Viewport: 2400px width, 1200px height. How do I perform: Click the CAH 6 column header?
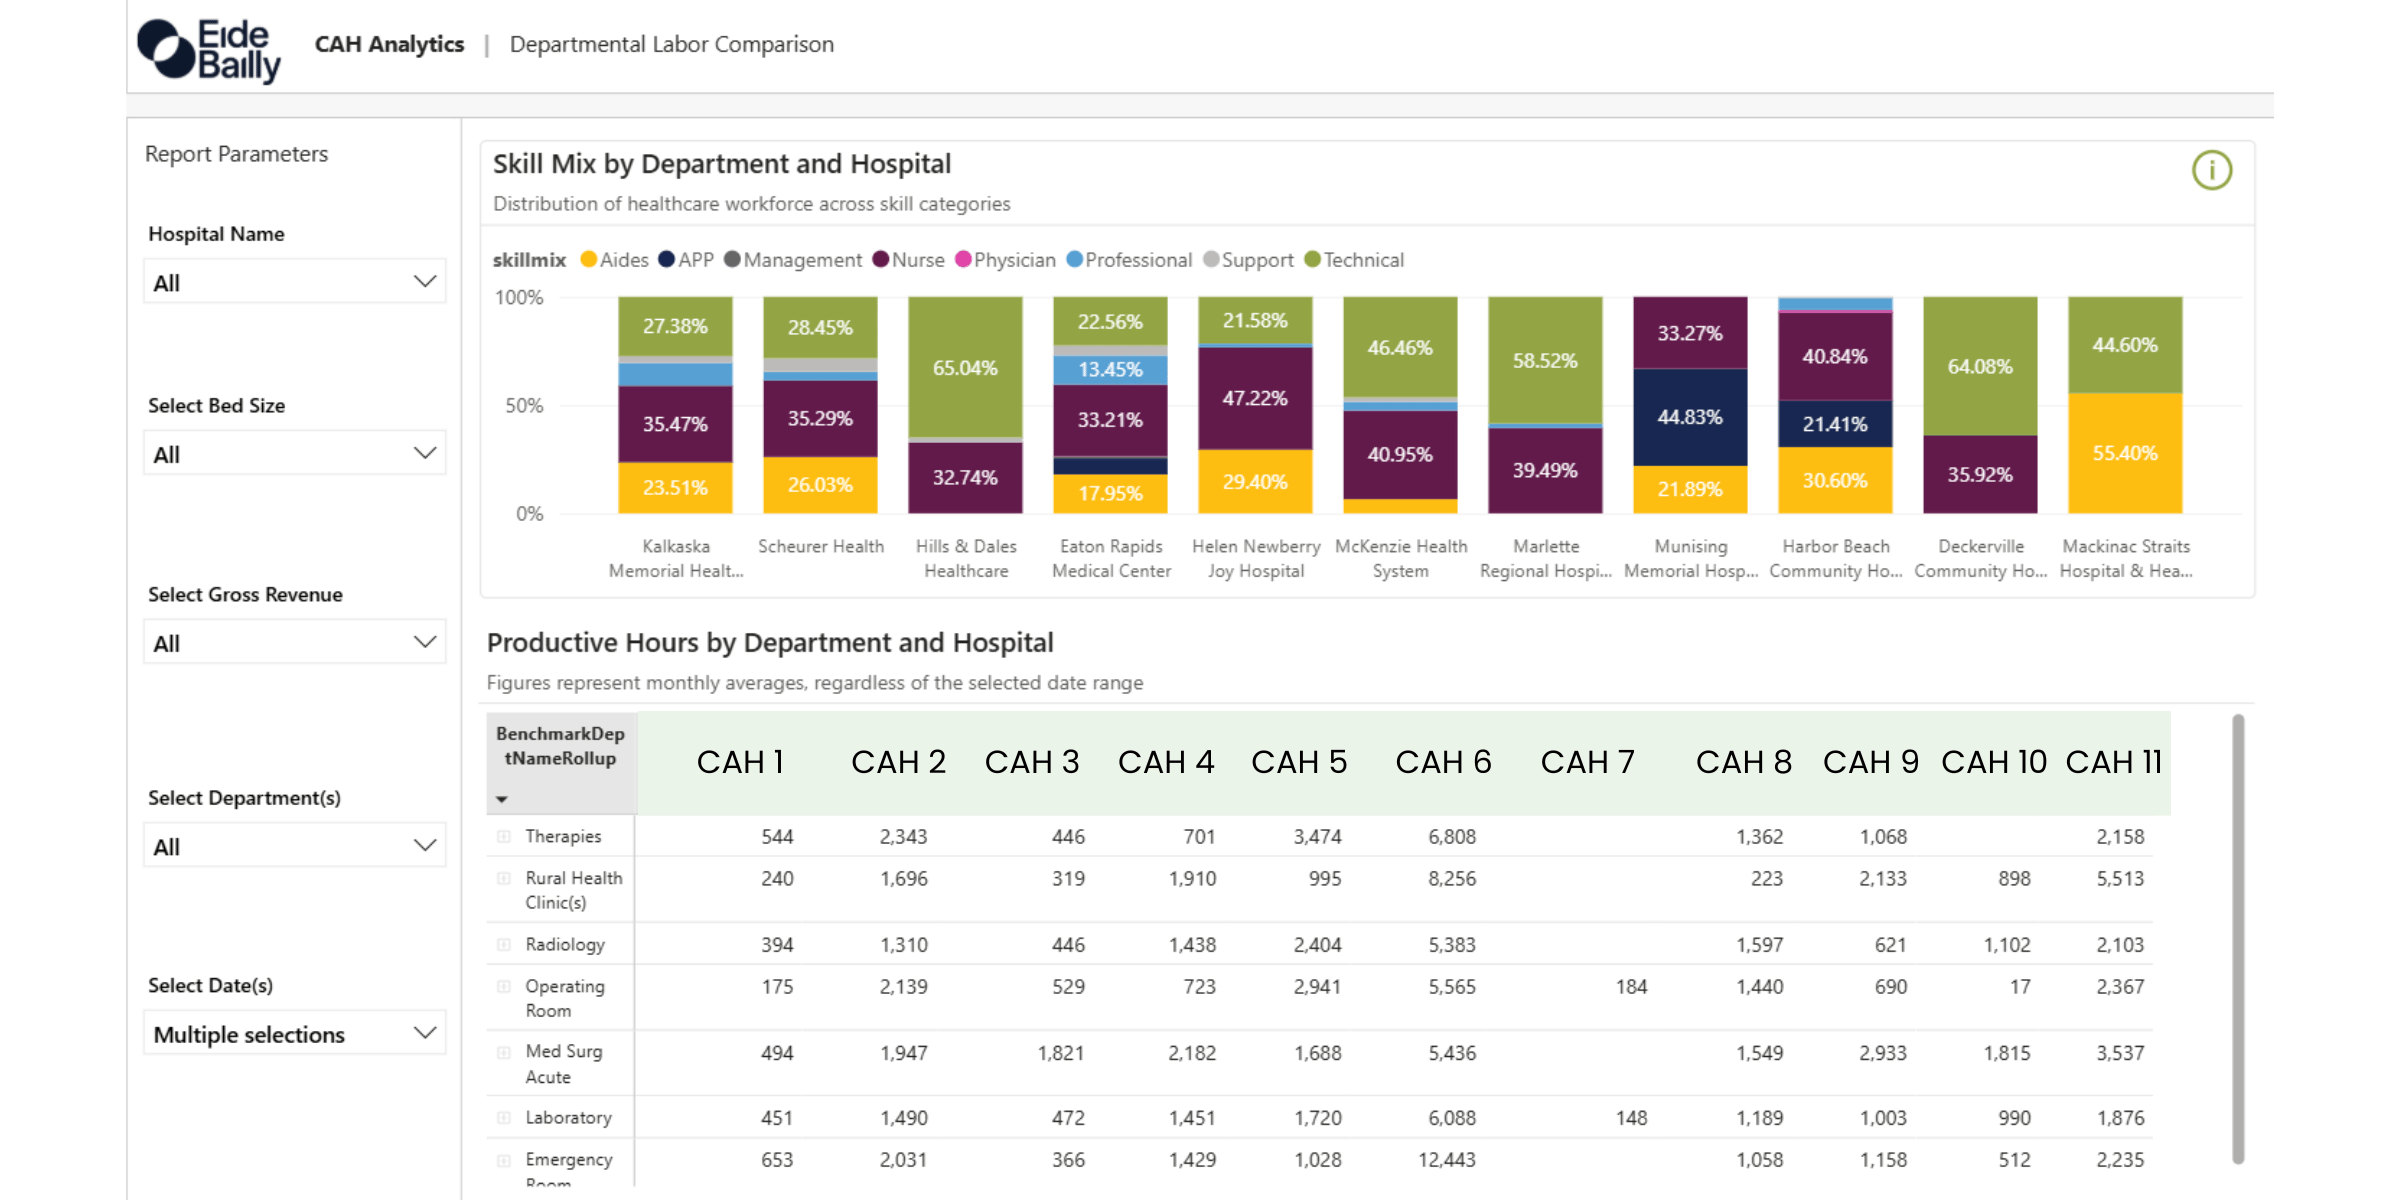(1443, 761)
